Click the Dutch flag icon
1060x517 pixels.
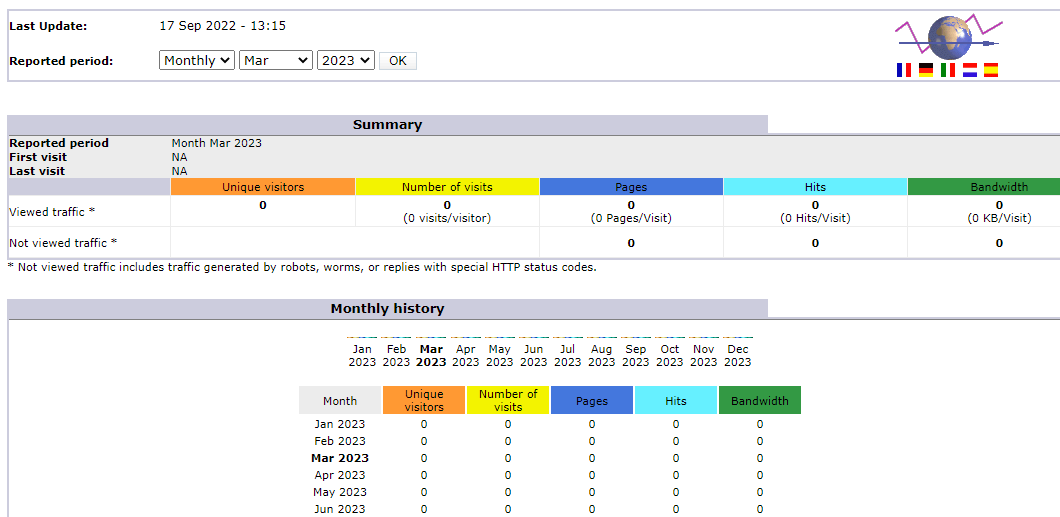point(969,70)
